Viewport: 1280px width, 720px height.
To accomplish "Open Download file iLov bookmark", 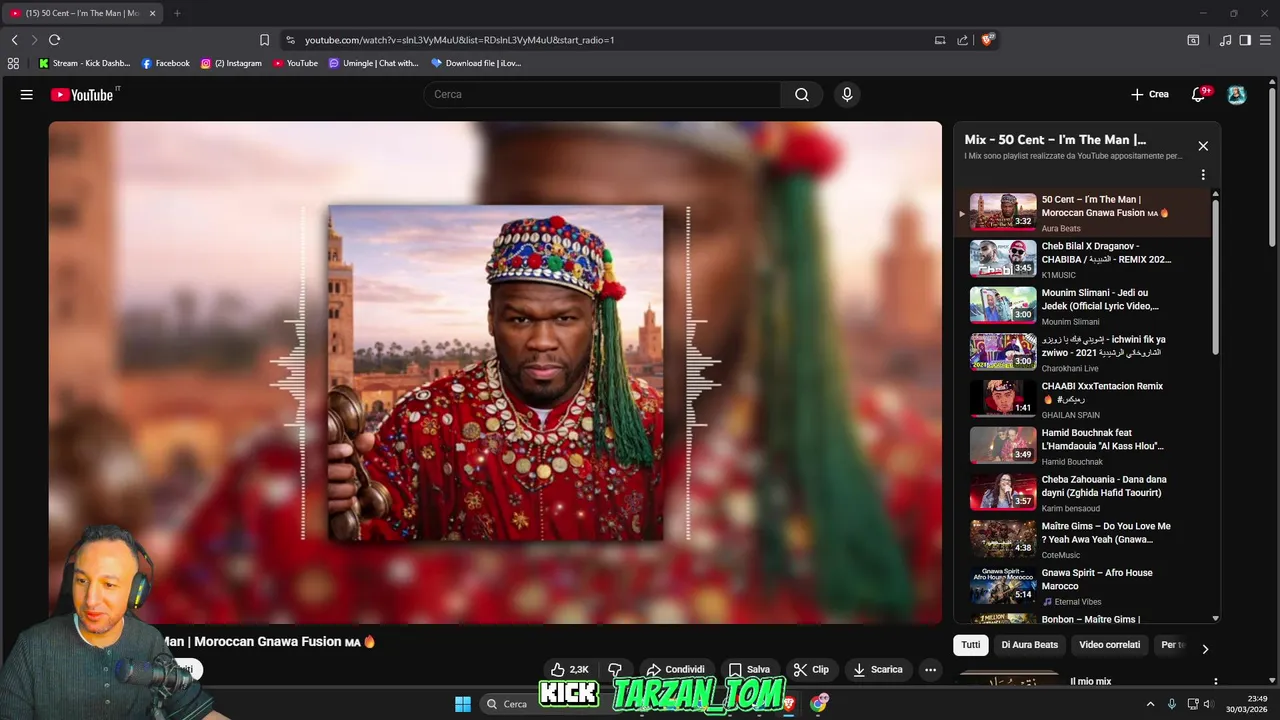I will click(x=476, y=63).
